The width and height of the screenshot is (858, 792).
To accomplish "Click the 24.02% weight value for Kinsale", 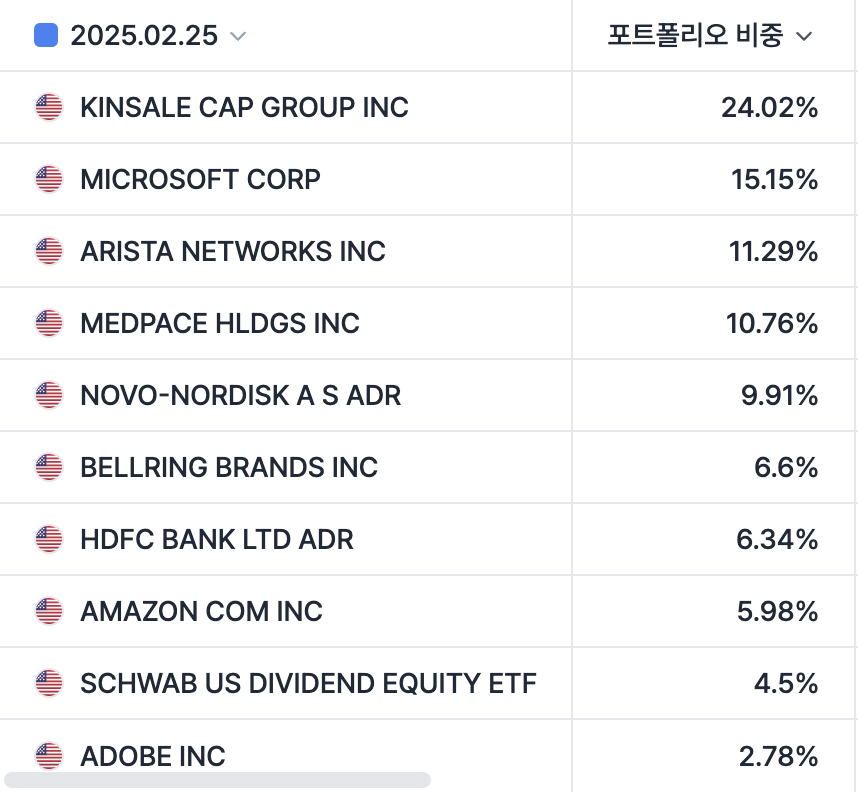I will [x=769, y=107].
